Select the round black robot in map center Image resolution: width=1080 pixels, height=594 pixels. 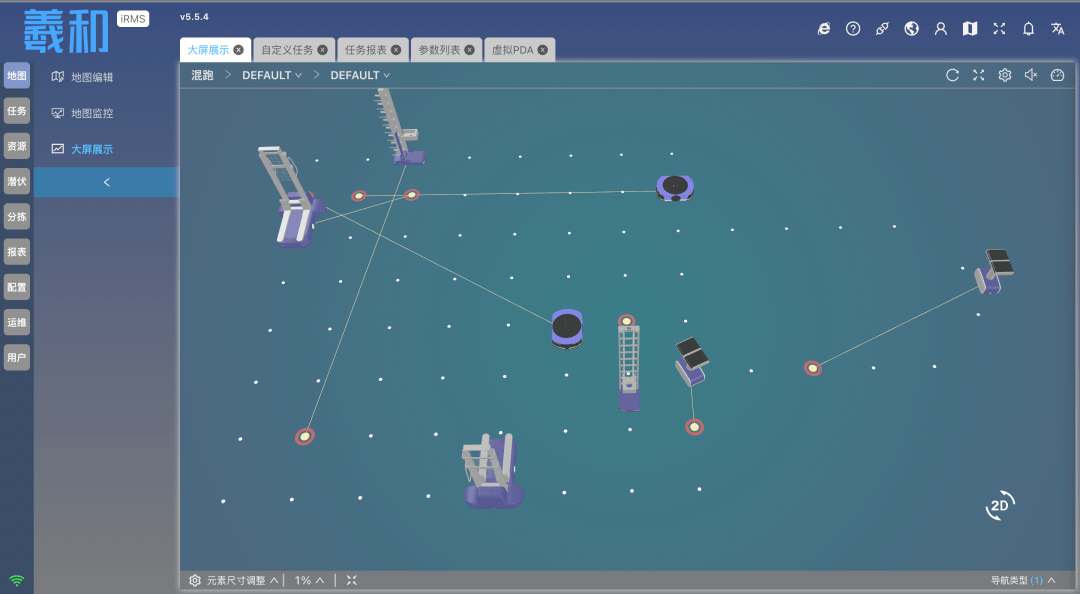(x=568, y=329)
